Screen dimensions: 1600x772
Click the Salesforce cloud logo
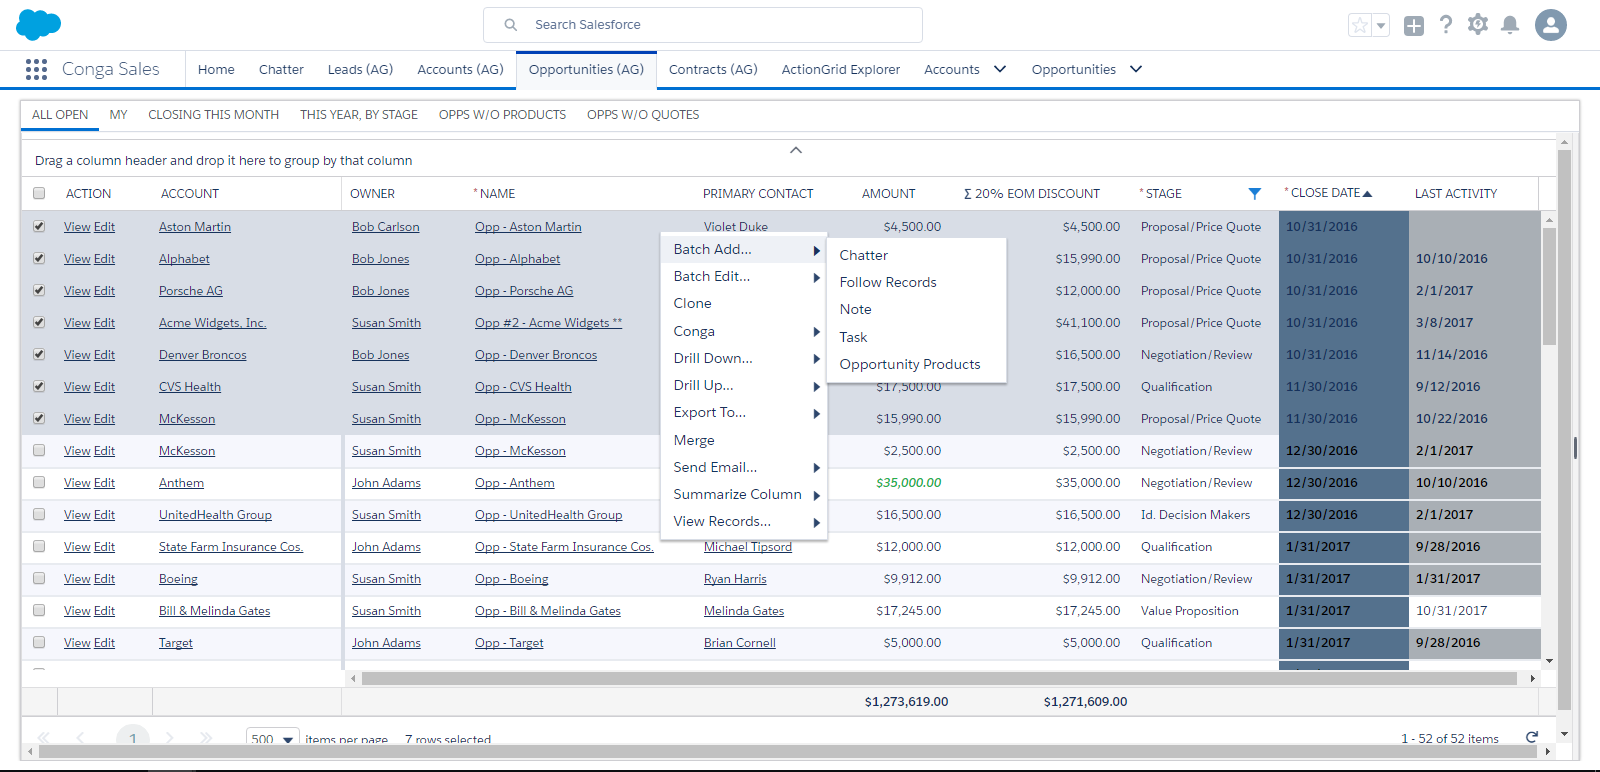38,24
